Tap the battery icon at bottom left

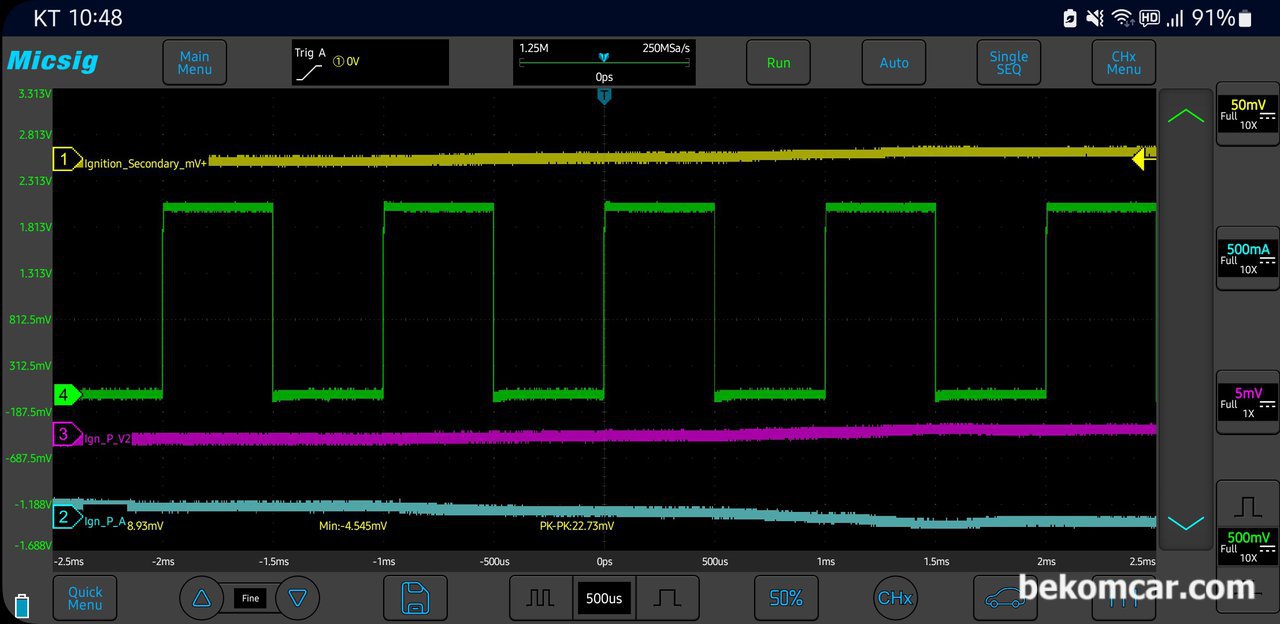point(22,605)
